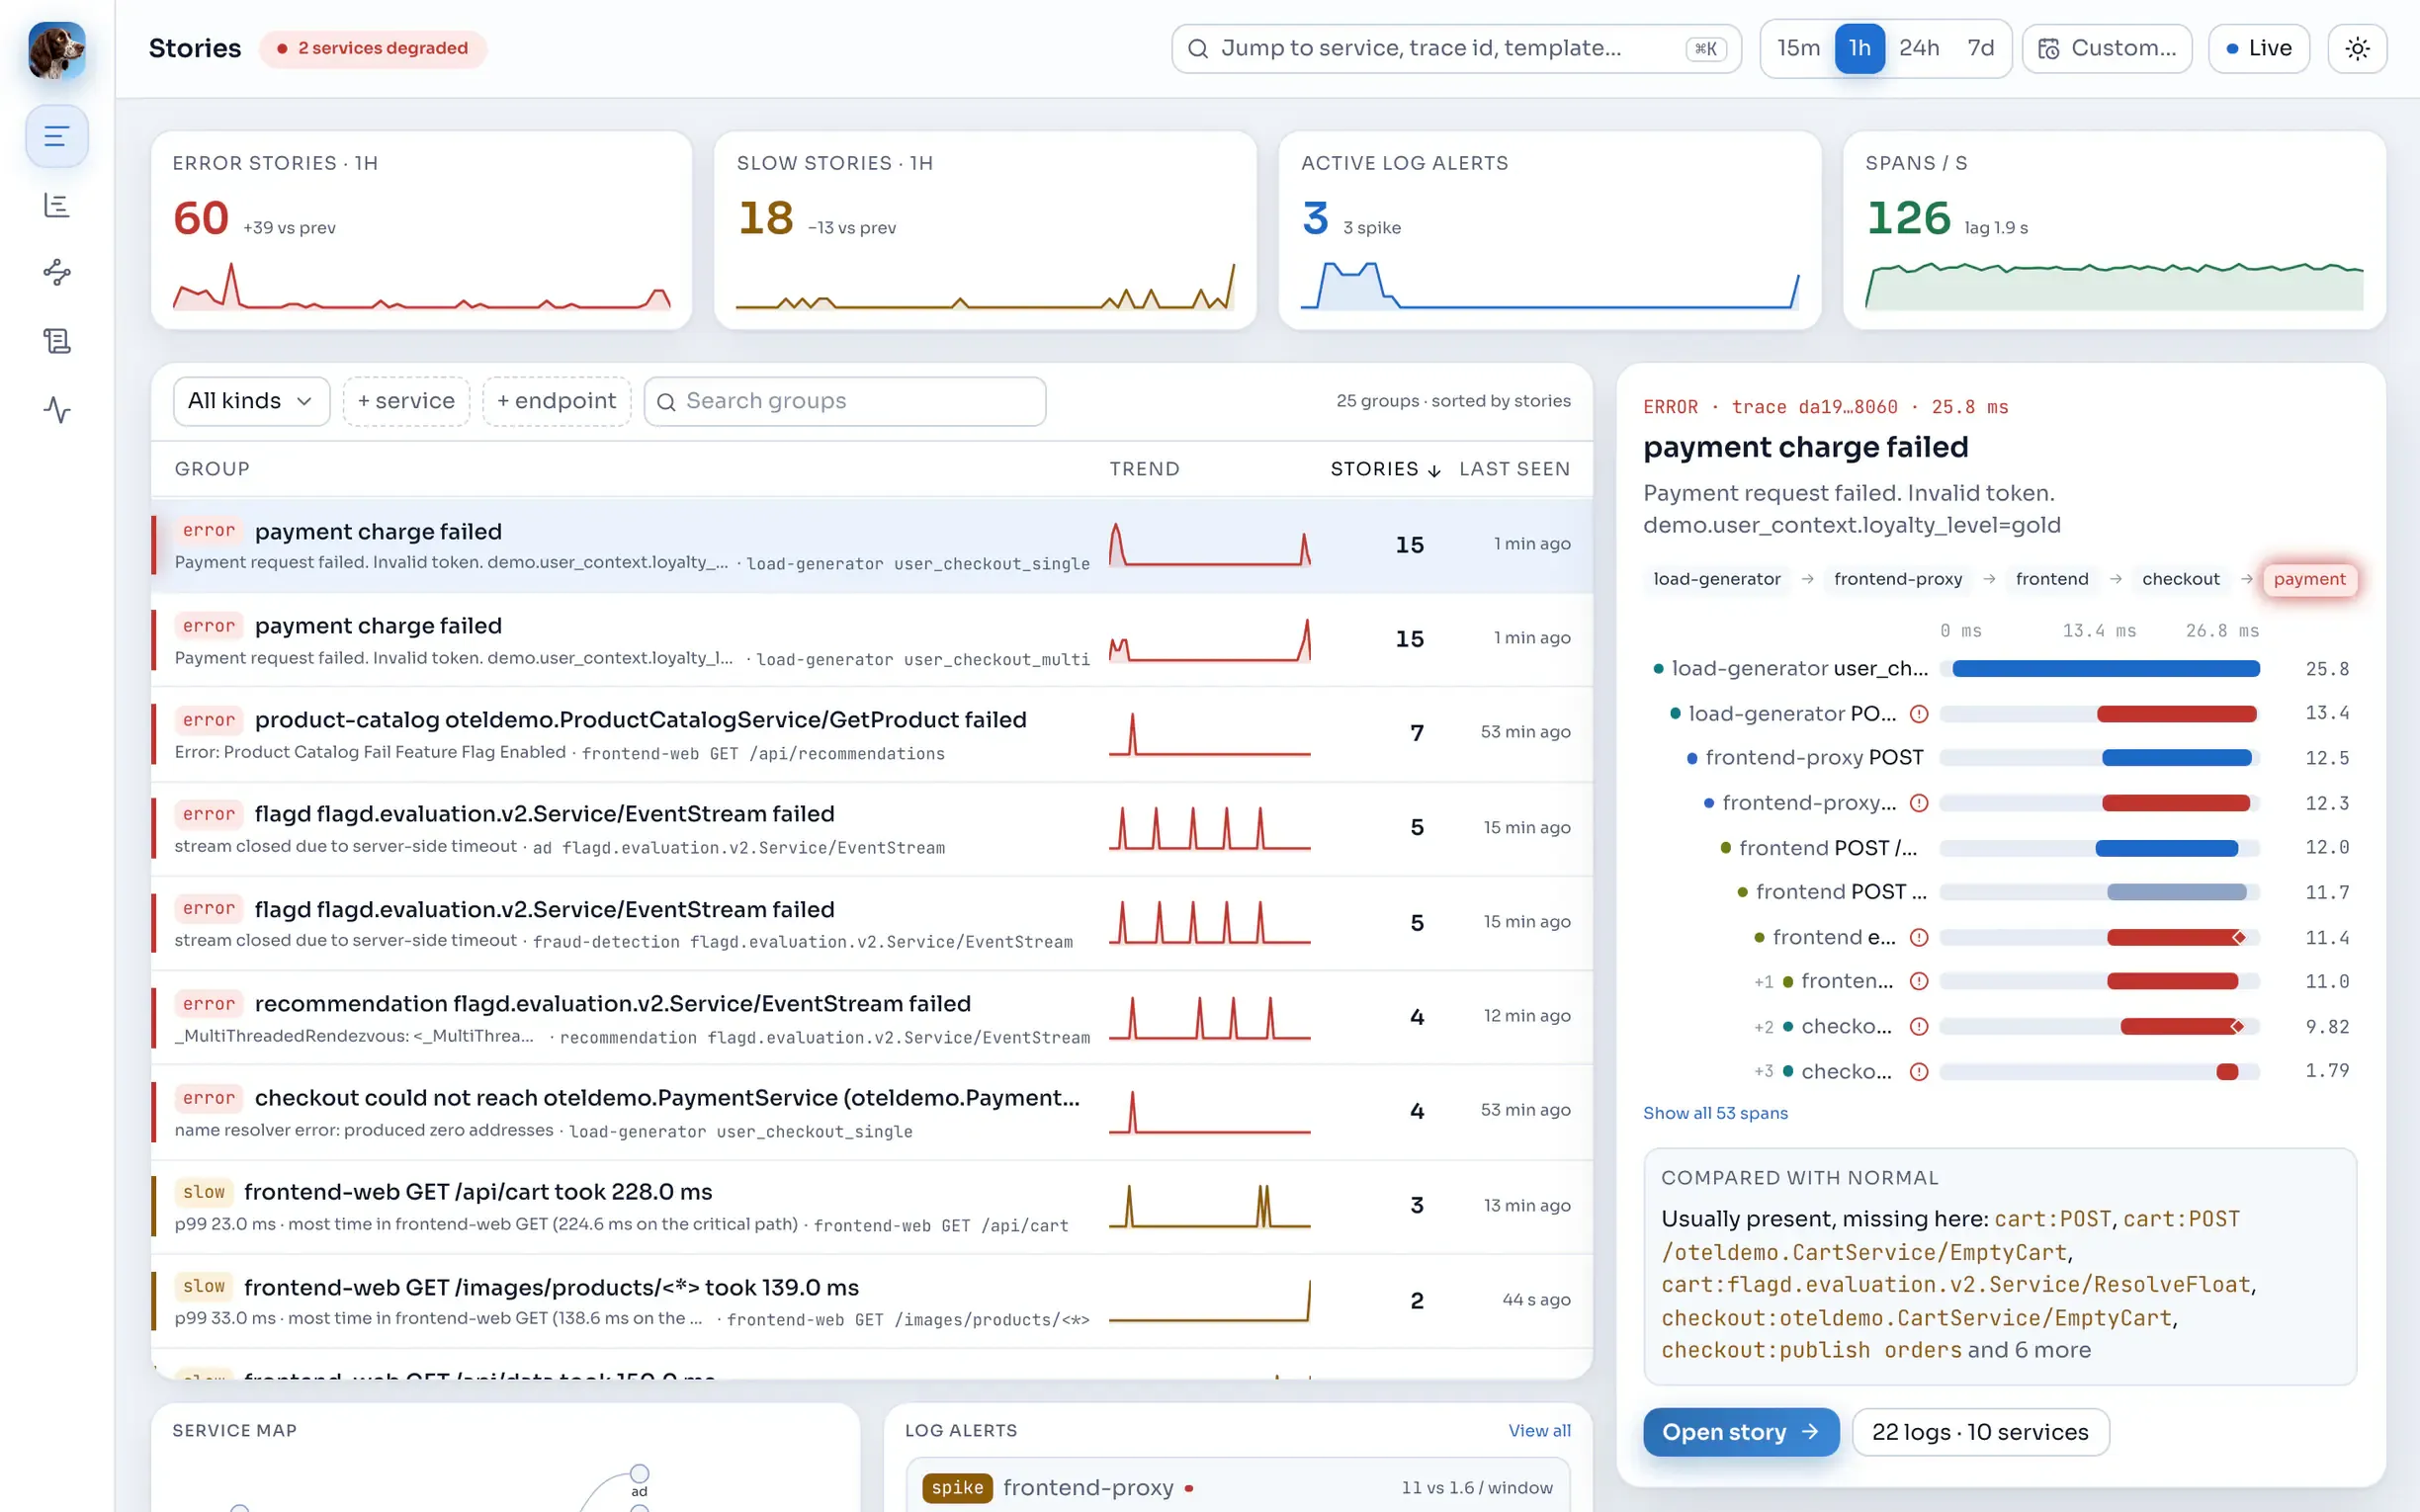Expand +2 collapsed checkout spans
Viewport: 2420px width, 1512px height.
click(1763, 1027)
